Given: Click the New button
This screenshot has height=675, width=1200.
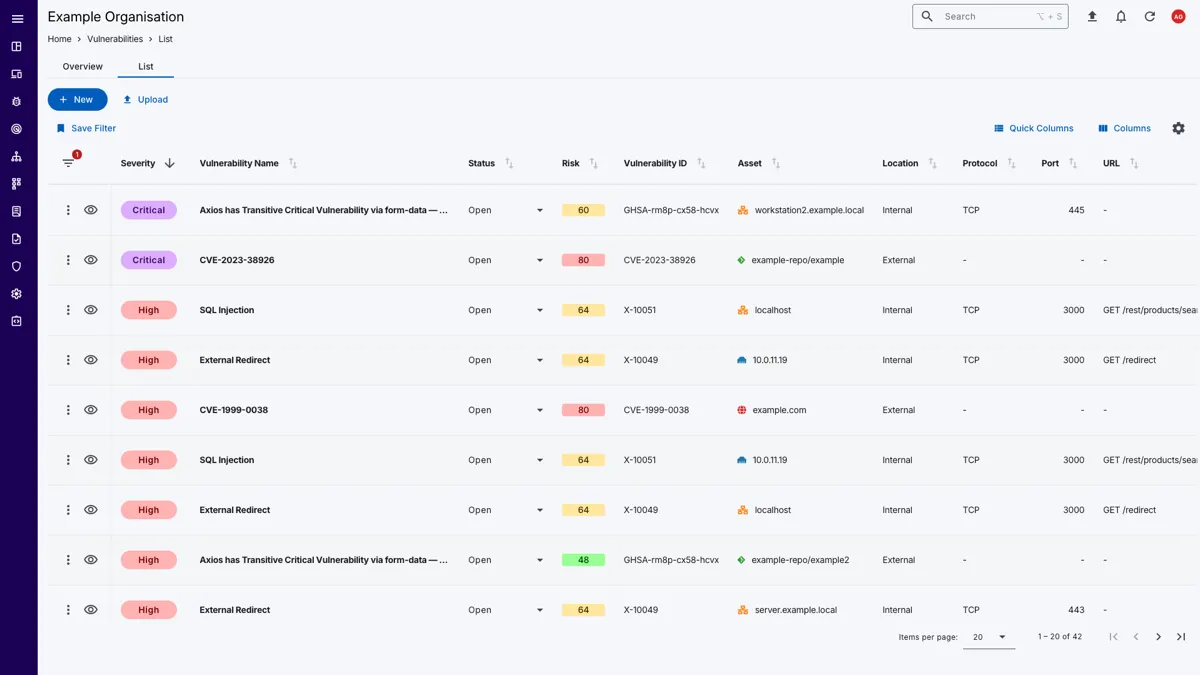Looking at the screenshot, I should [77, 100].
